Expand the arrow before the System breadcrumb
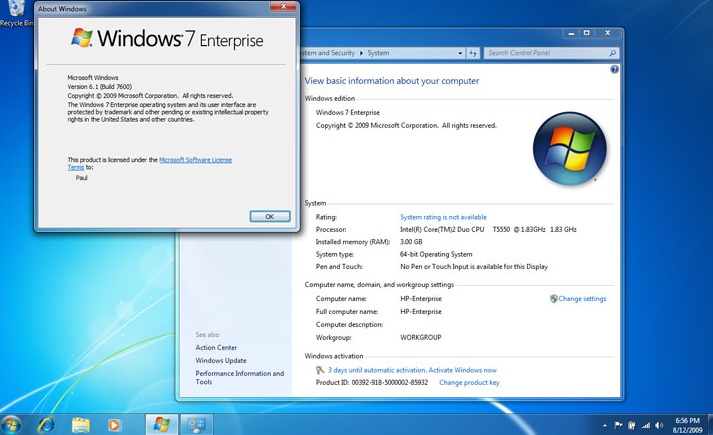Image resolution: width=713 pixels, height=435 pixels. pos(362,53)
